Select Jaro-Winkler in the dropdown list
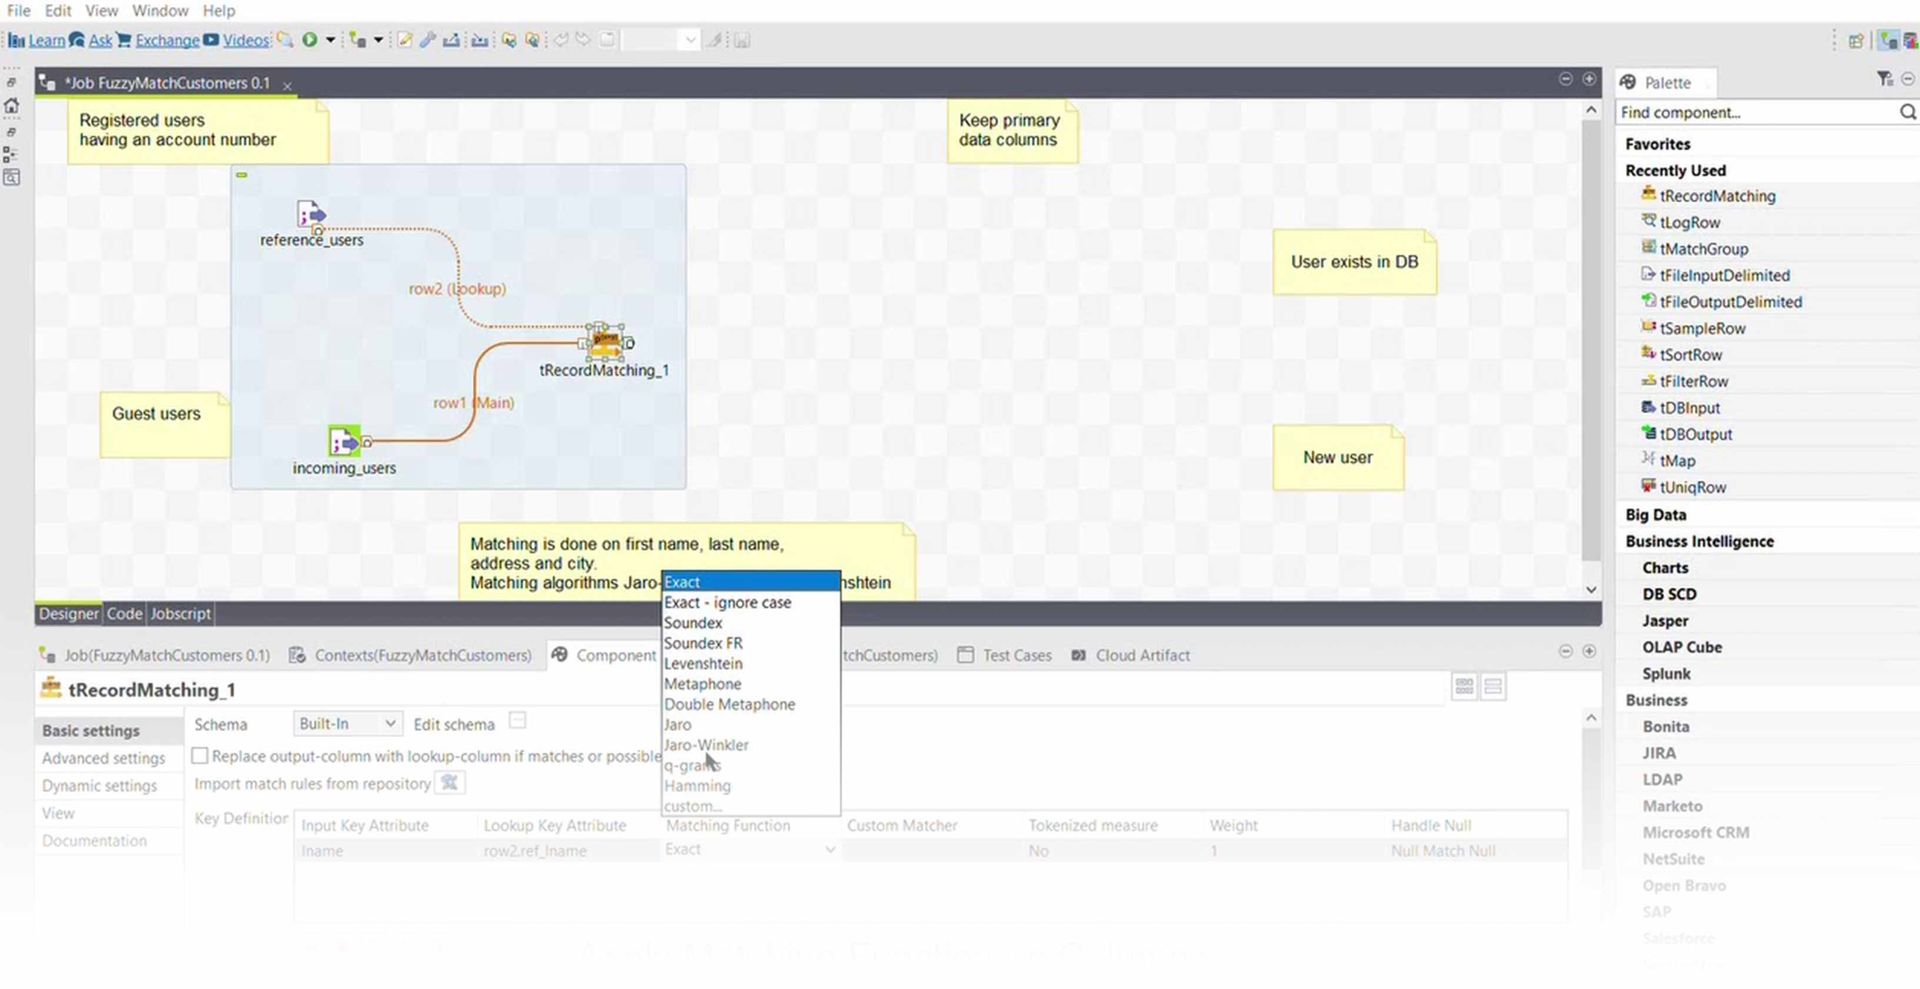Screen dimensions: 1920x989 (706, 745)
